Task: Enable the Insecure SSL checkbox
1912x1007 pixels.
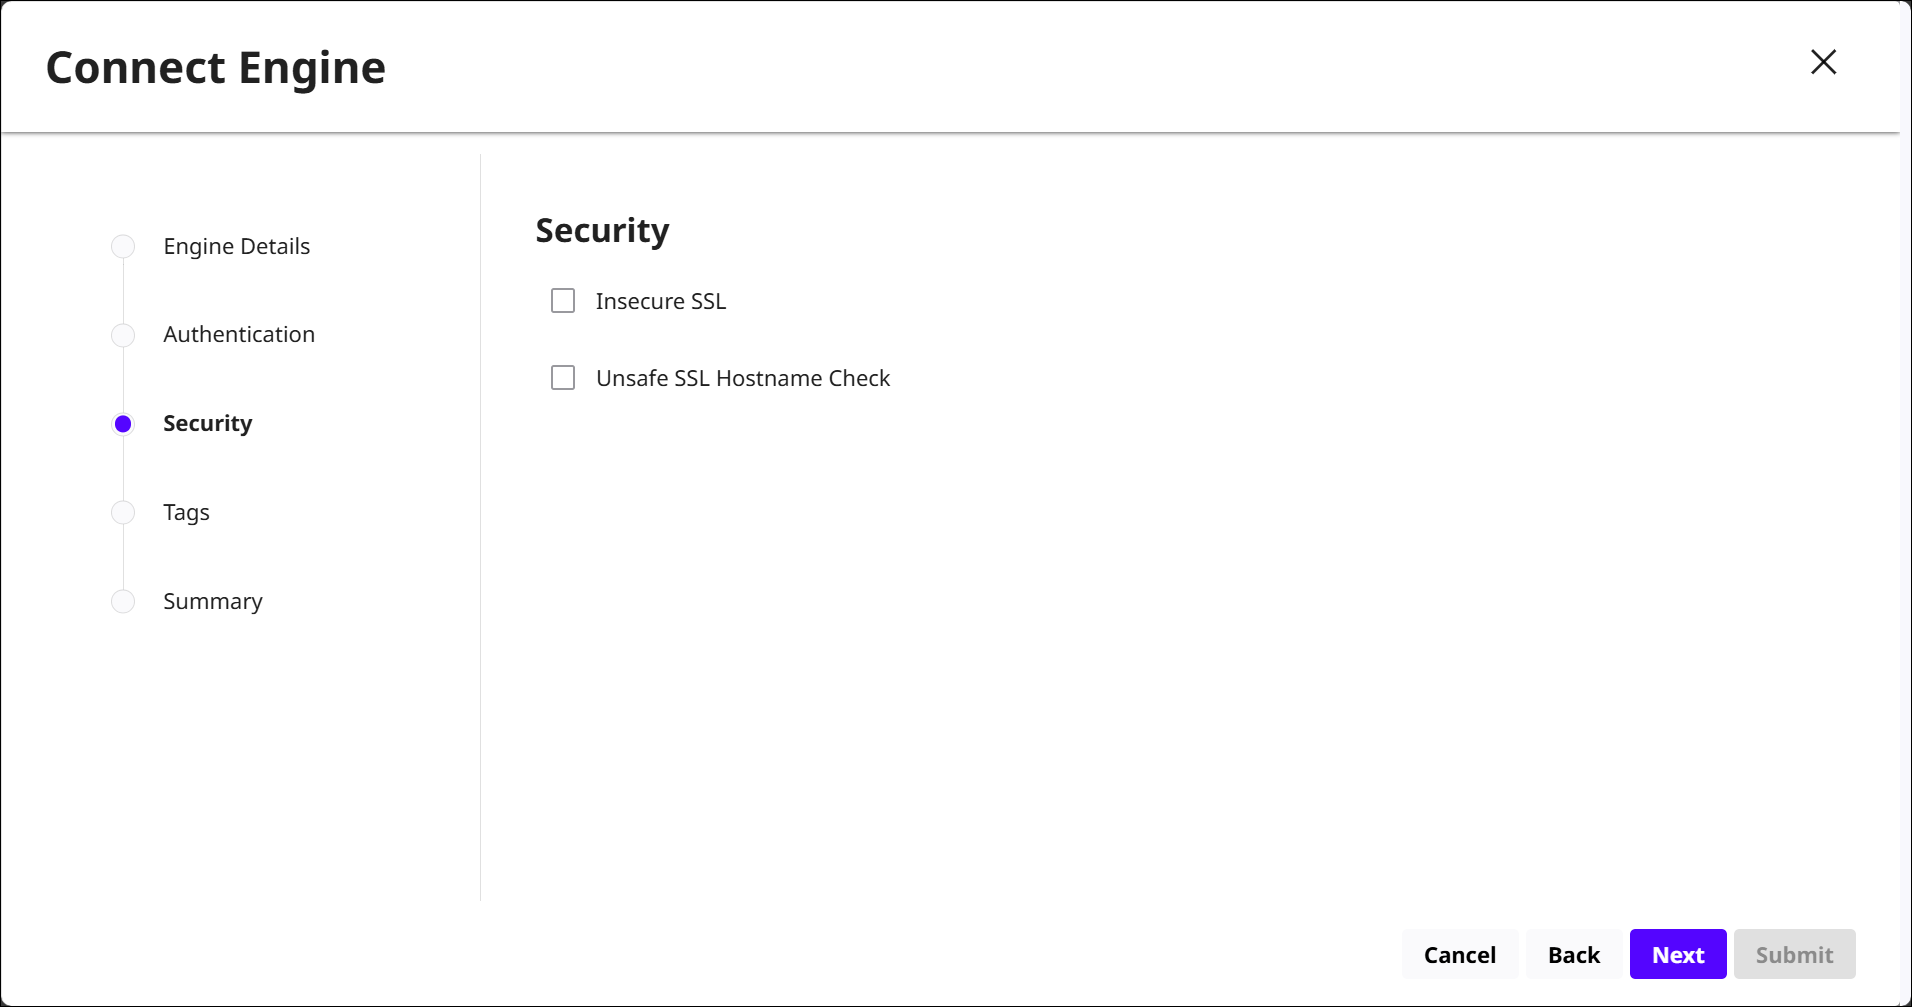Action: point(563,301)
